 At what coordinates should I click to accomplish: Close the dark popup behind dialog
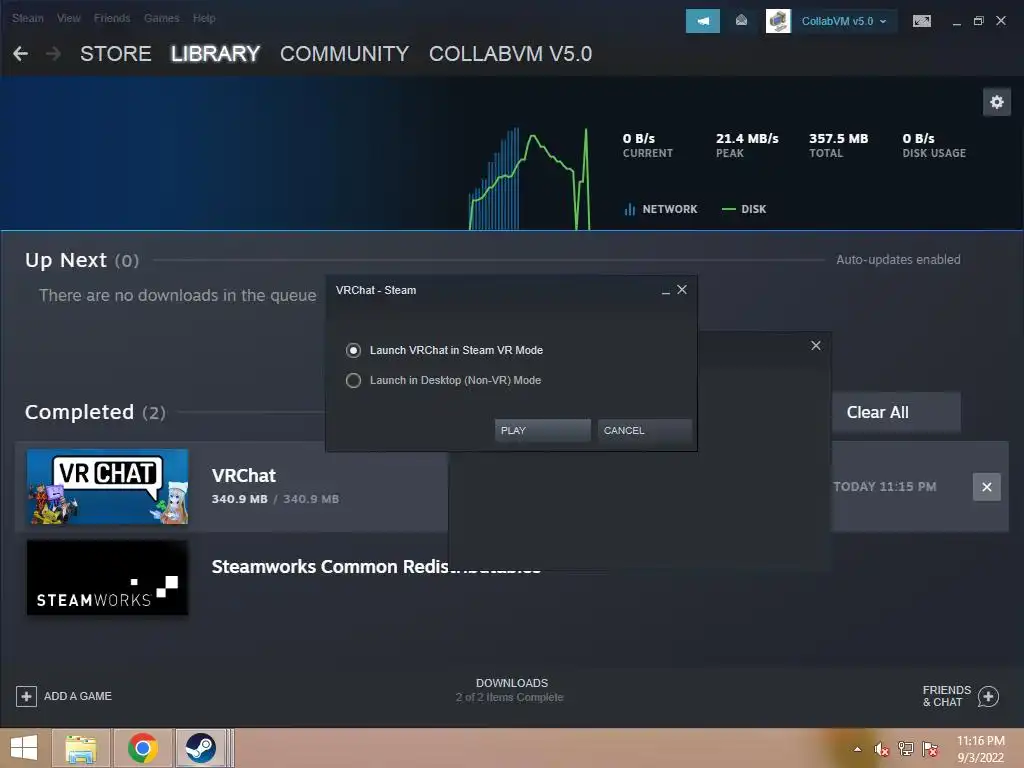pyautogui.click(x=816, y=345)
